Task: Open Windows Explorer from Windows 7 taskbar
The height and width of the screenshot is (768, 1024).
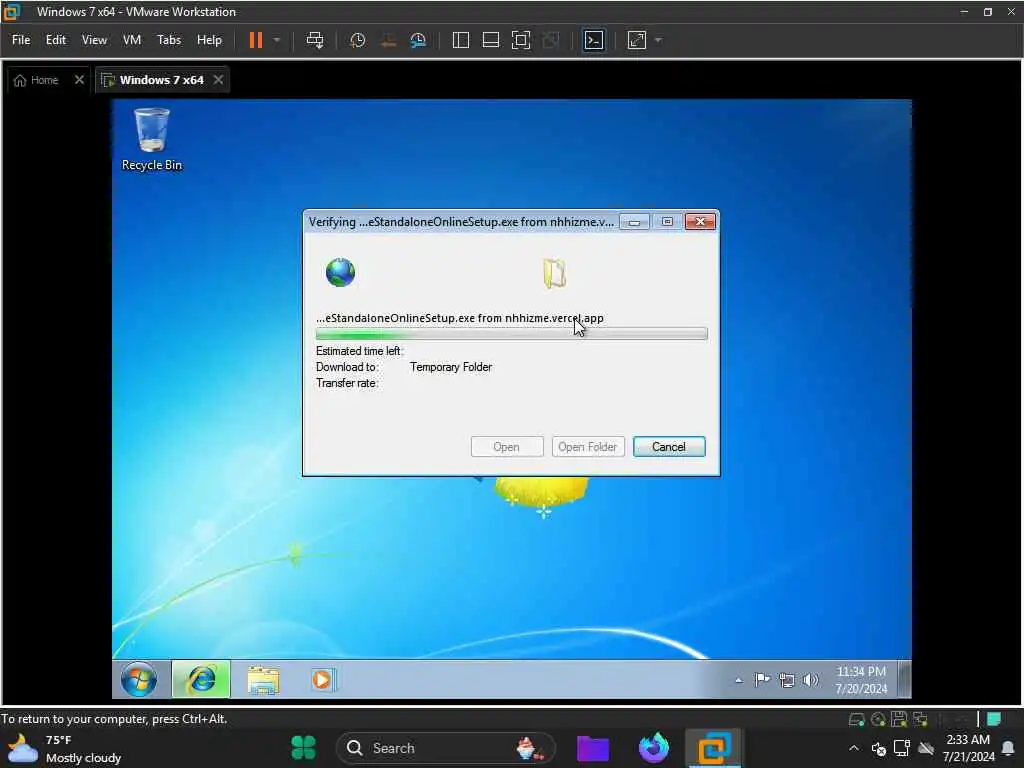Action: (263, 680)
